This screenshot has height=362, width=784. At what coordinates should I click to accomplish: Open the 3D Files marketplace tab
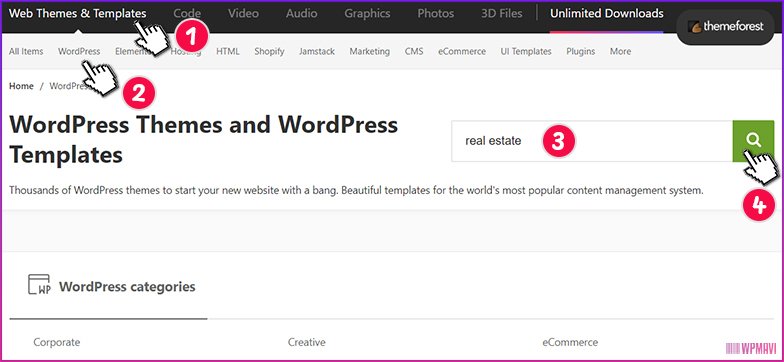502,14
